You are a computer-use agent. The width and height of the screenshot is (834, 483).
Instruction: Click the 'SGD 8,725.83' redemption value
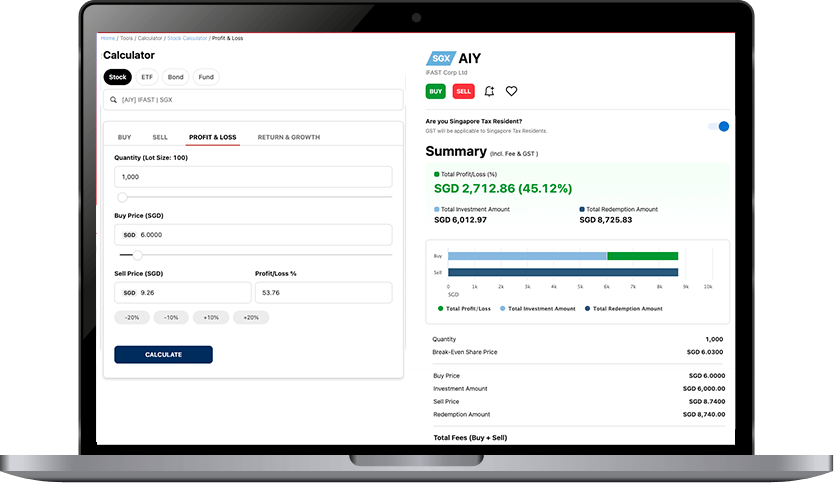pos(606,220)
